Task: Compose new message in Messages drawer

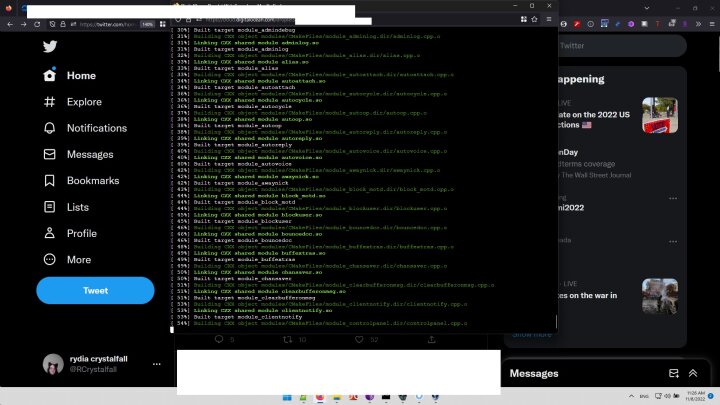Action: [674, 373]
